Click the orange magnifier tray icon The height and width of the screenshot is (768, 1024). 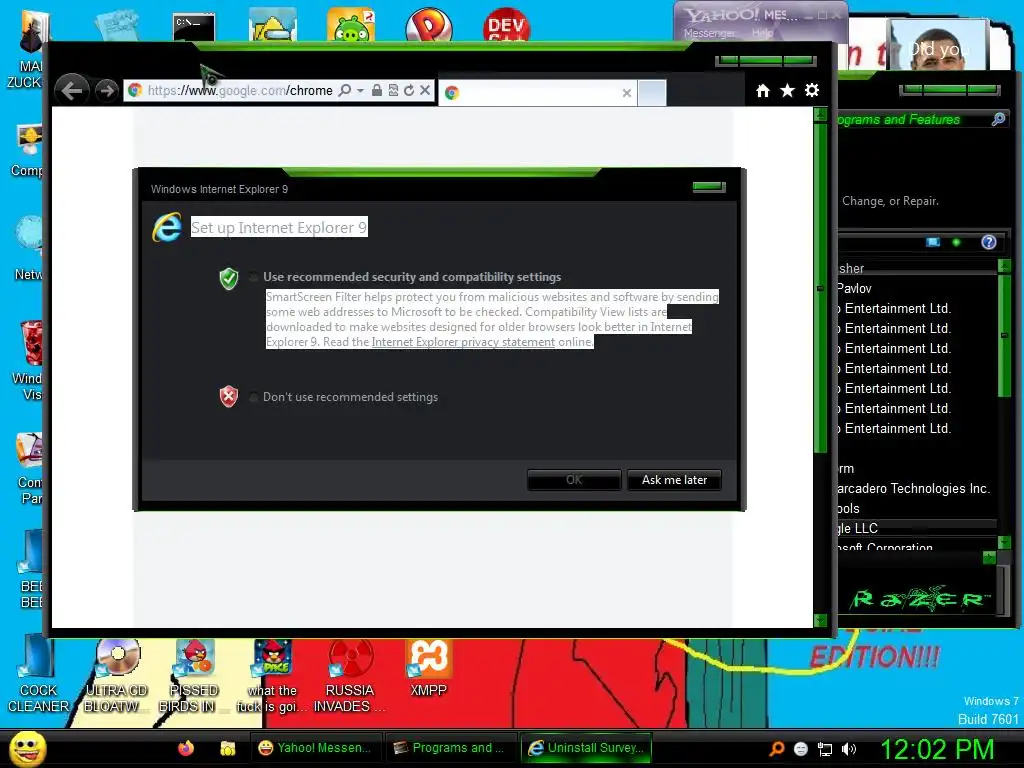click(777, 748)
